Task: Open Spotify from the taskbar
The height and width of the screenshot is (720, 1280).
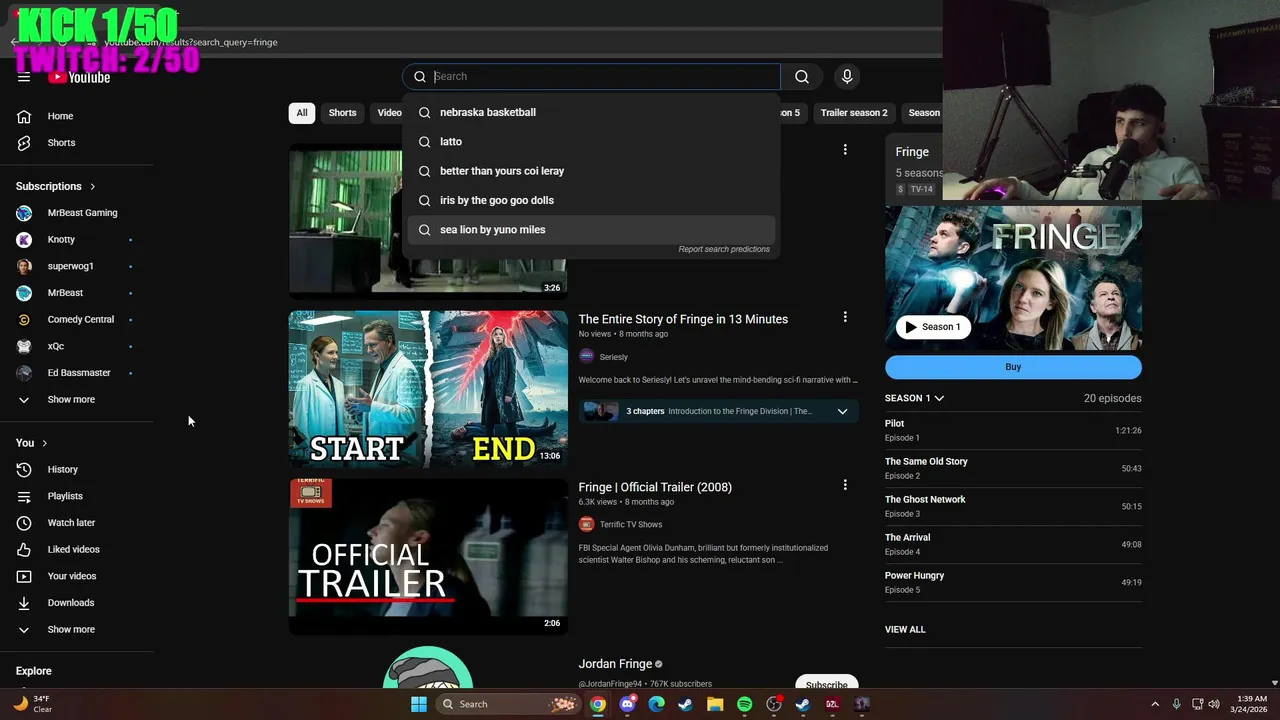Action: coord(744,704)
